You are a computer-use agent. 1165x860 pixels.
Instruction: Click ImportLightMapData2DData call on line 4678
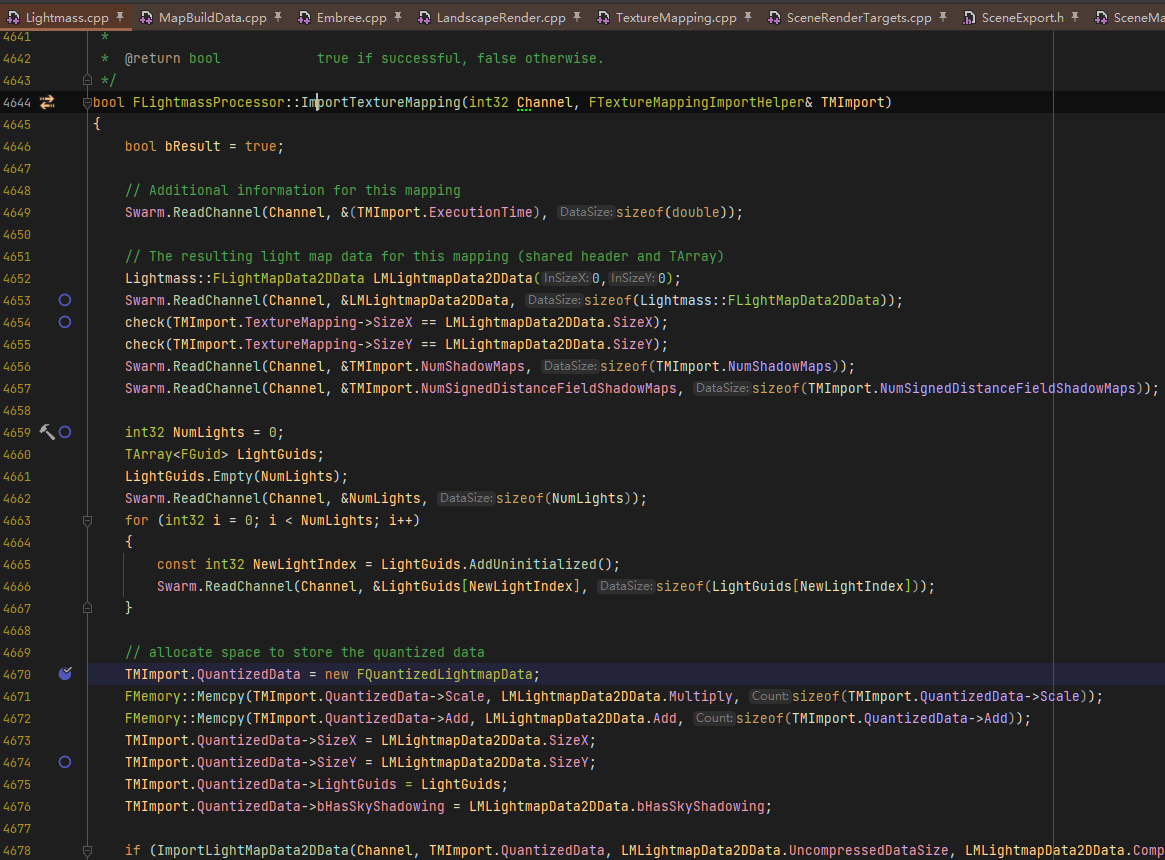253,850
